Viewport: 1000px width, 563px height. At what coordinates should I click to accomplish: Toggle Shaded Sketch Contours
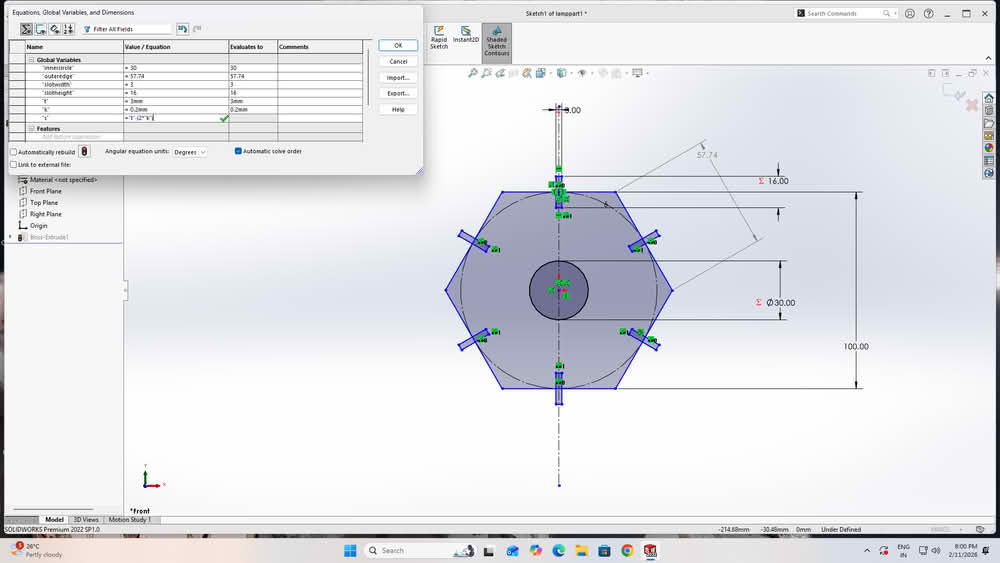[x=496, y=41]
